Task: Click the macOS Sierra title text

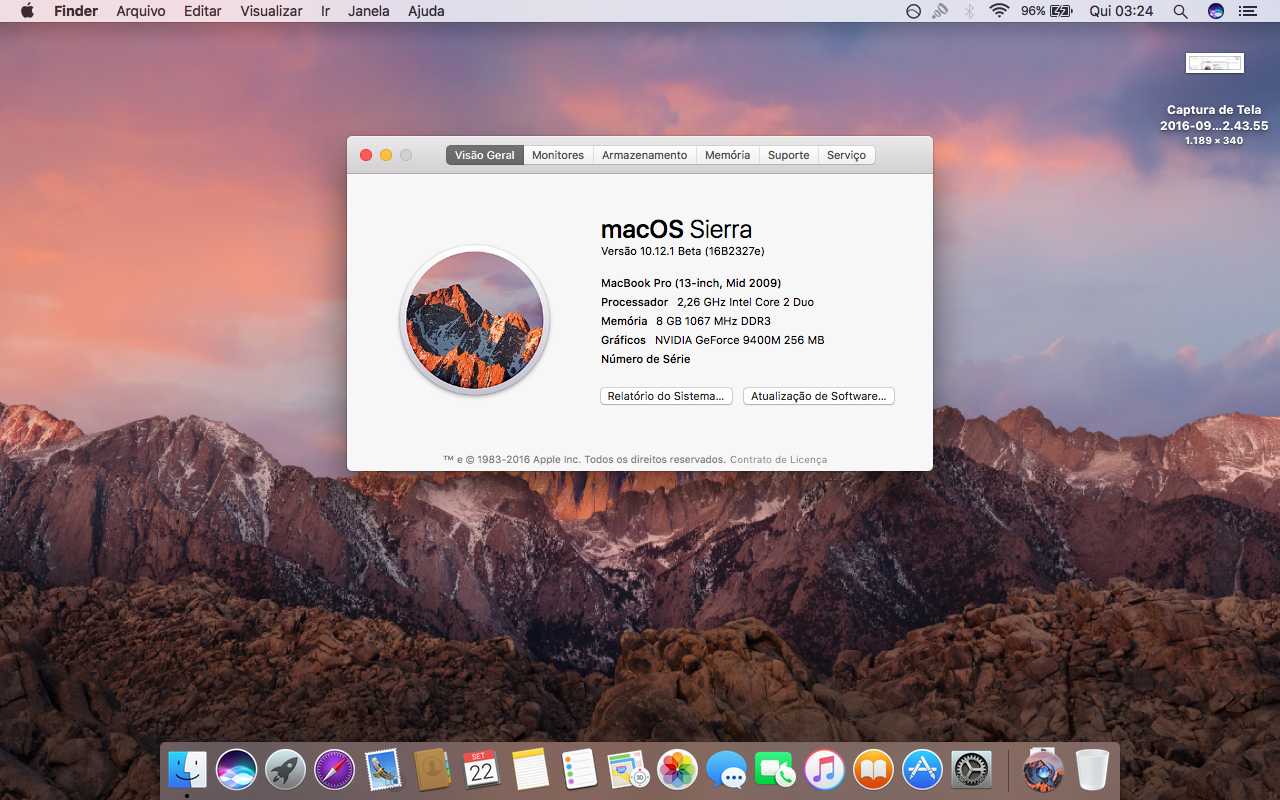Action: coord(676,229)
